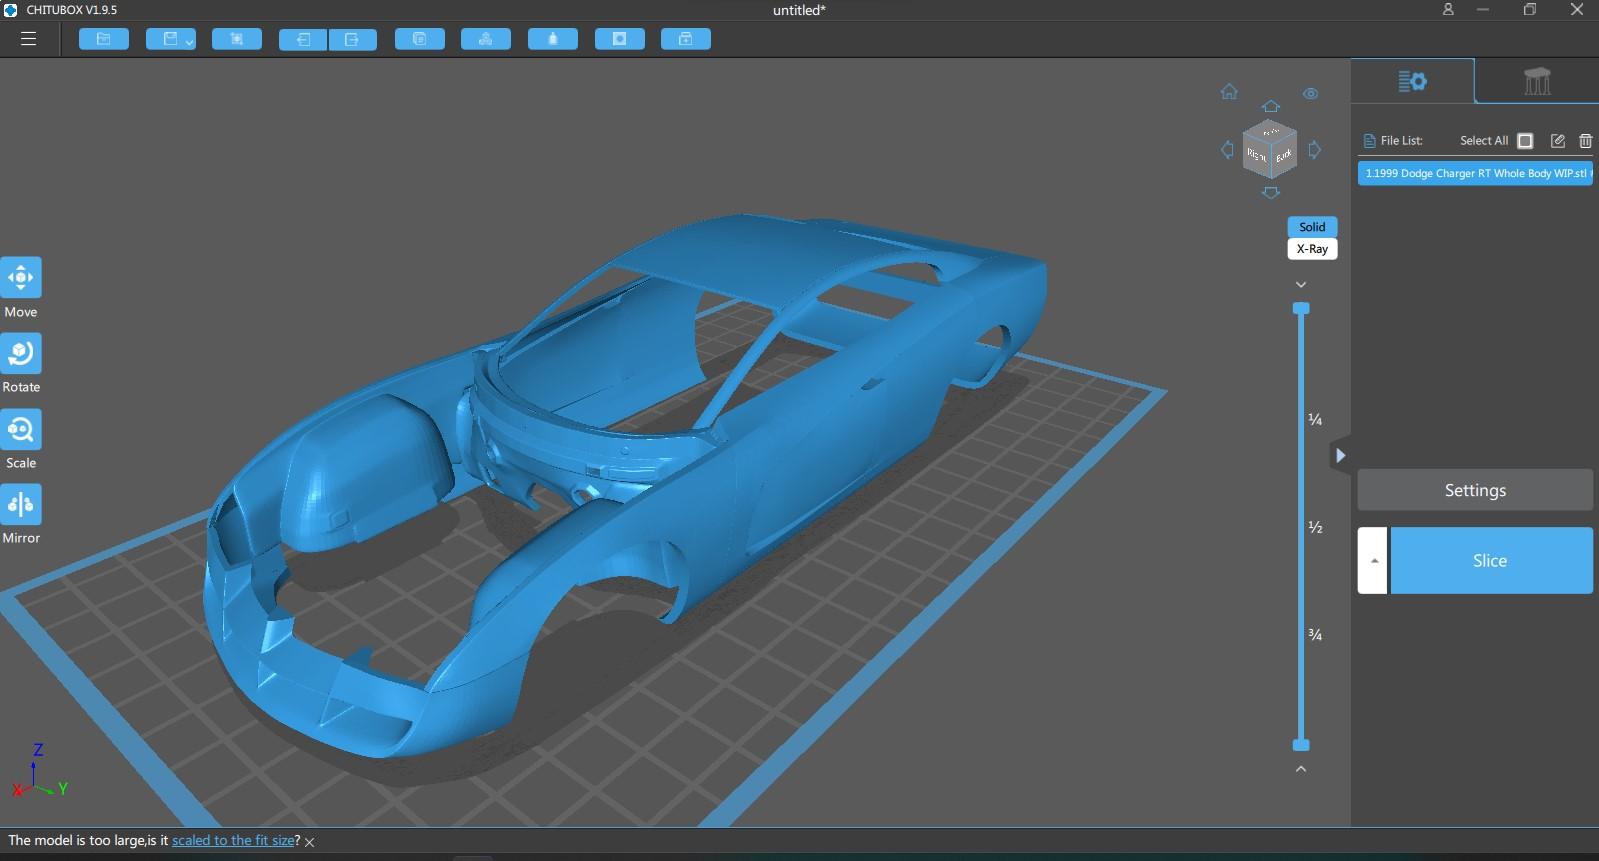
Task: Click the open file folder toolbar icon
Action: click(104, 39)
